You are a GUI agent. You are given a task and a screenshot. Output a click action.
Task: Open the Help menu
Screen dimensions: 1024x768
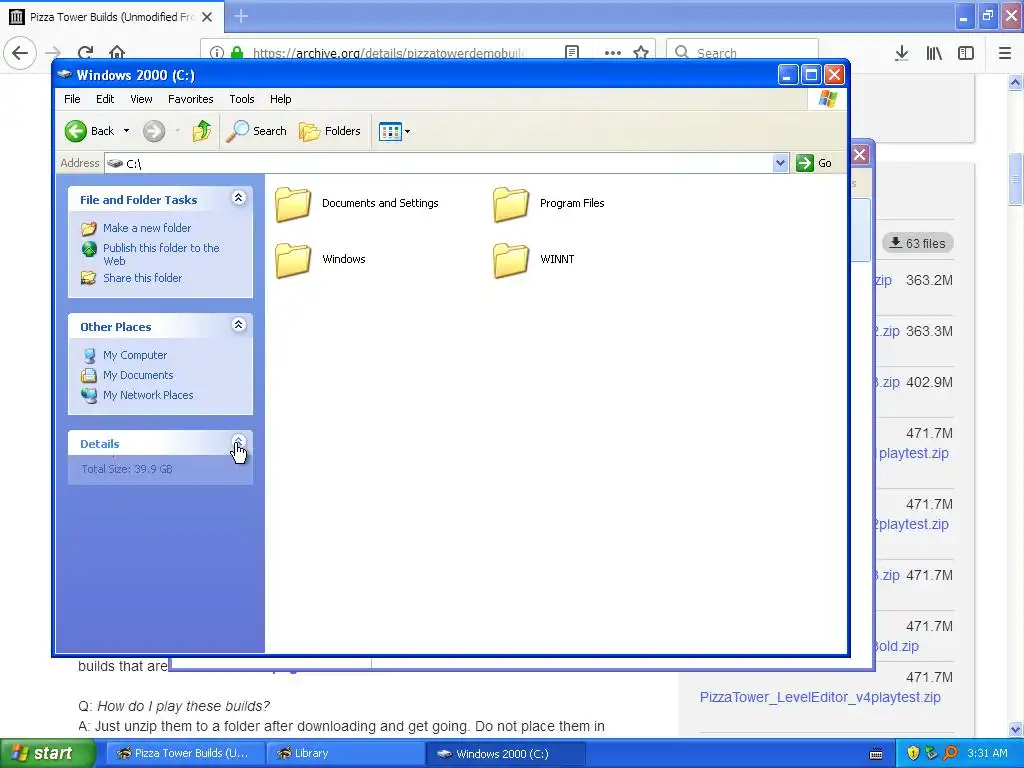pyautogui.click(x=281, y=99)
